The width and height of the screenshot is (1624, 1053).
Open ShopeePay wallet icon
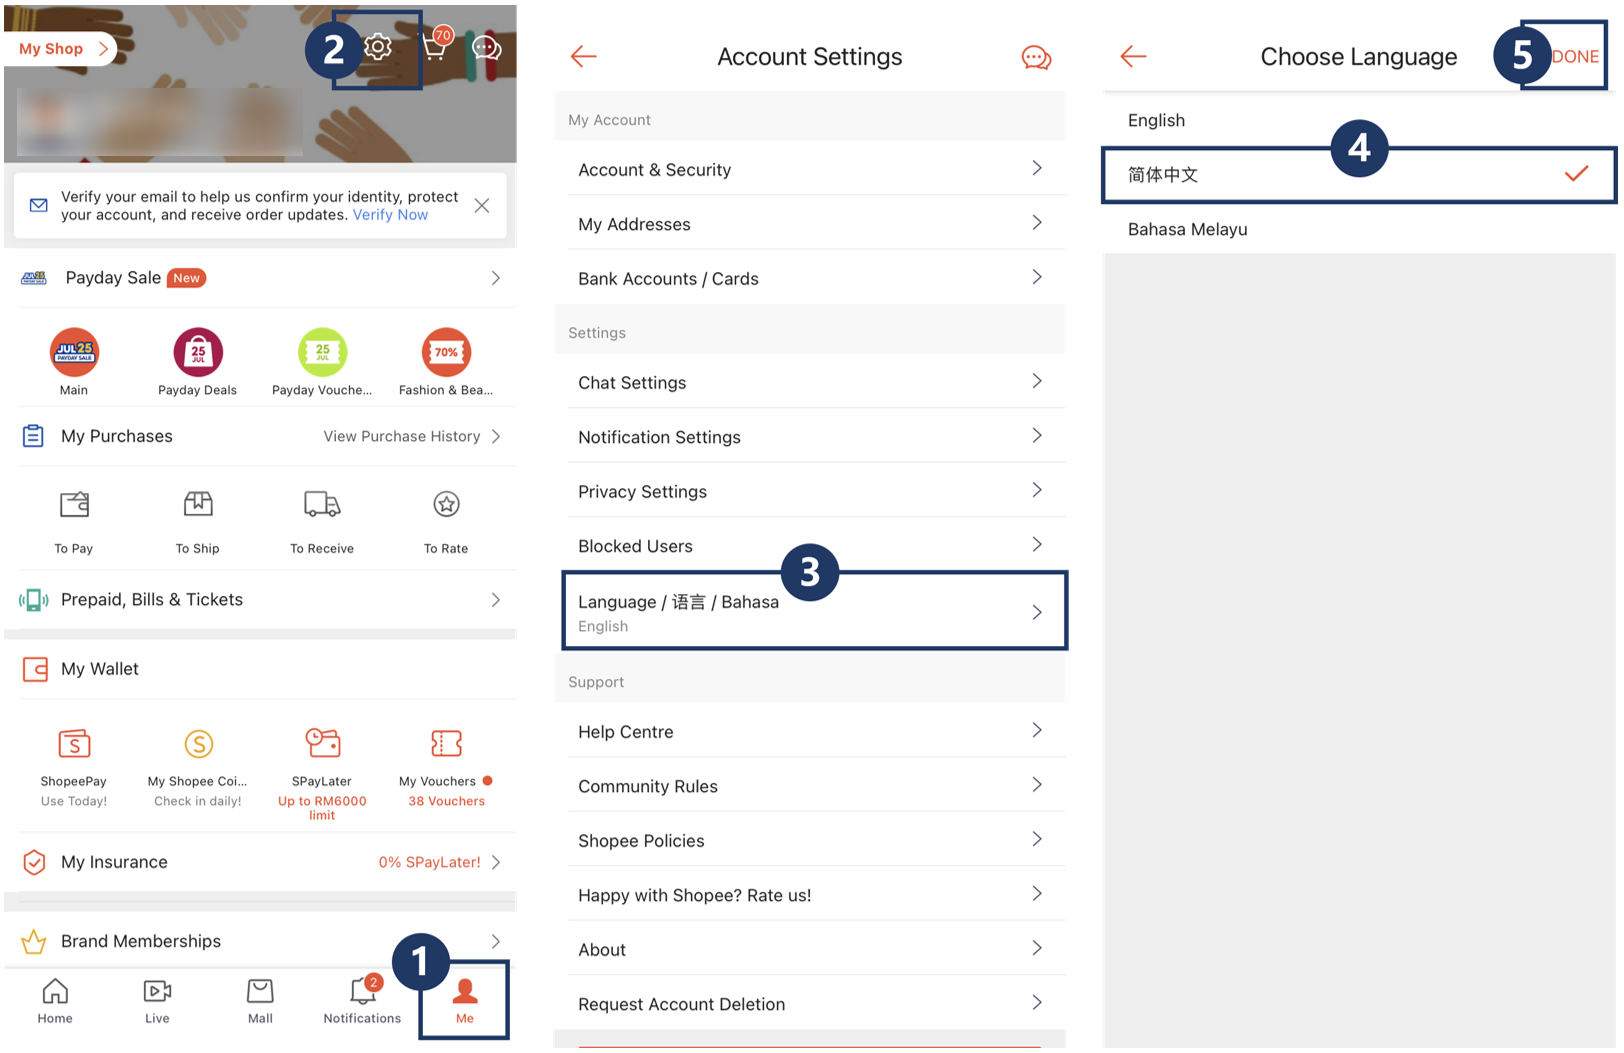(x=74, y=744)
